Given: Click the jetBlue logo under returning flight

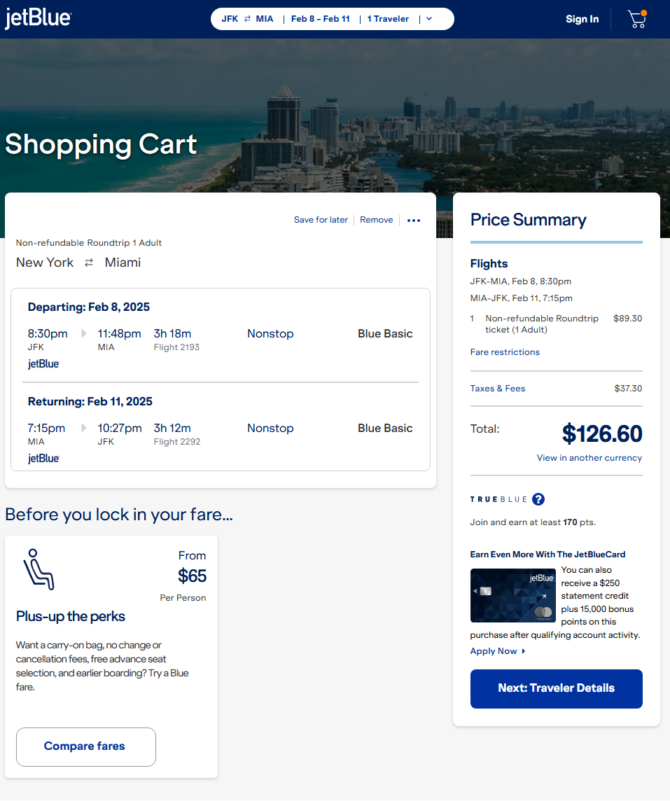Looking at the screenshot, I should (43, 458).
